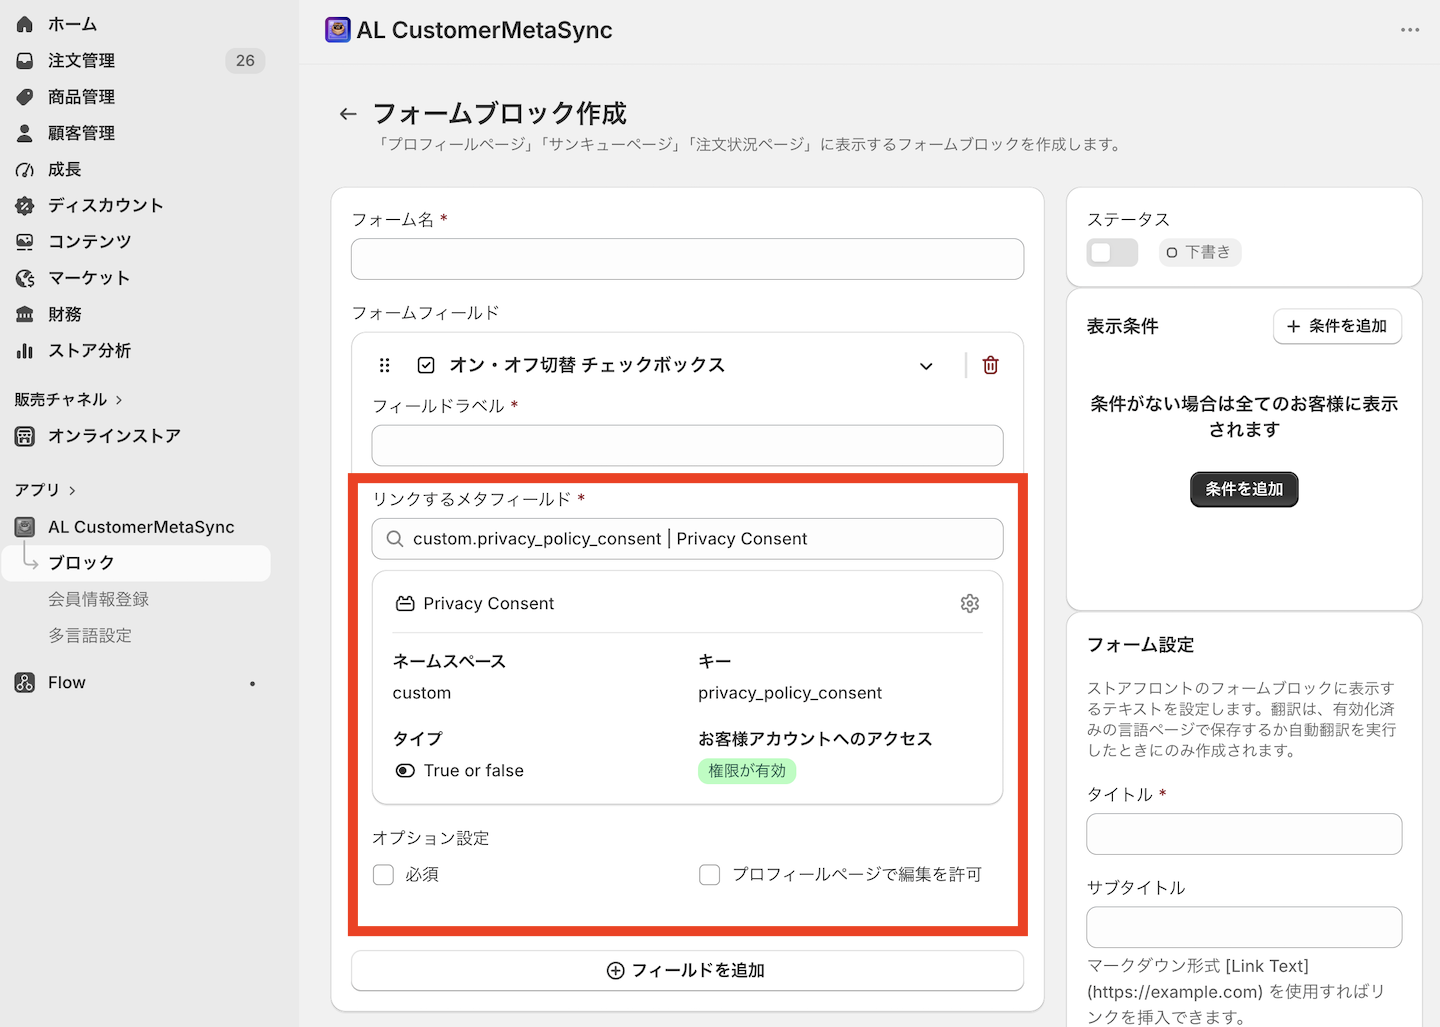Enable プロフィールページで編集を許可 checkbox
Viewport: 1440px width, 1027px height.
[x=709, y=875]
